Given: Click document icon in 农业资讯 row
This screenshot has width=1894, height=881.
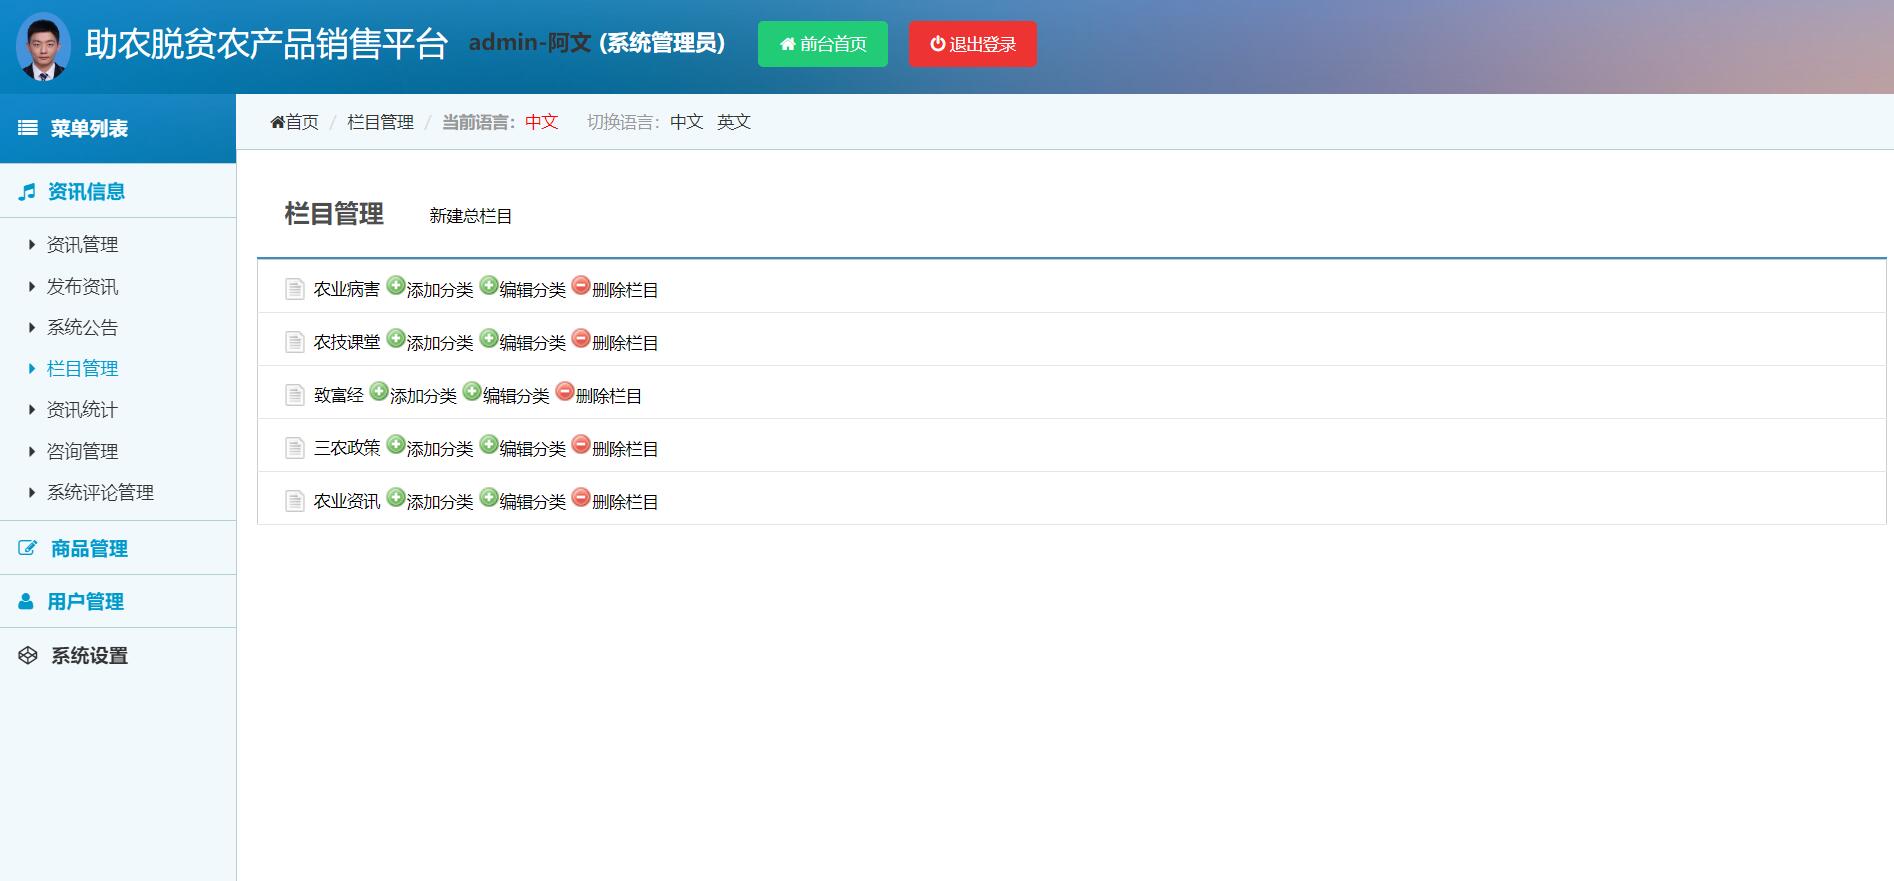Looking at the screenshot, I should (x=295, y=501).
